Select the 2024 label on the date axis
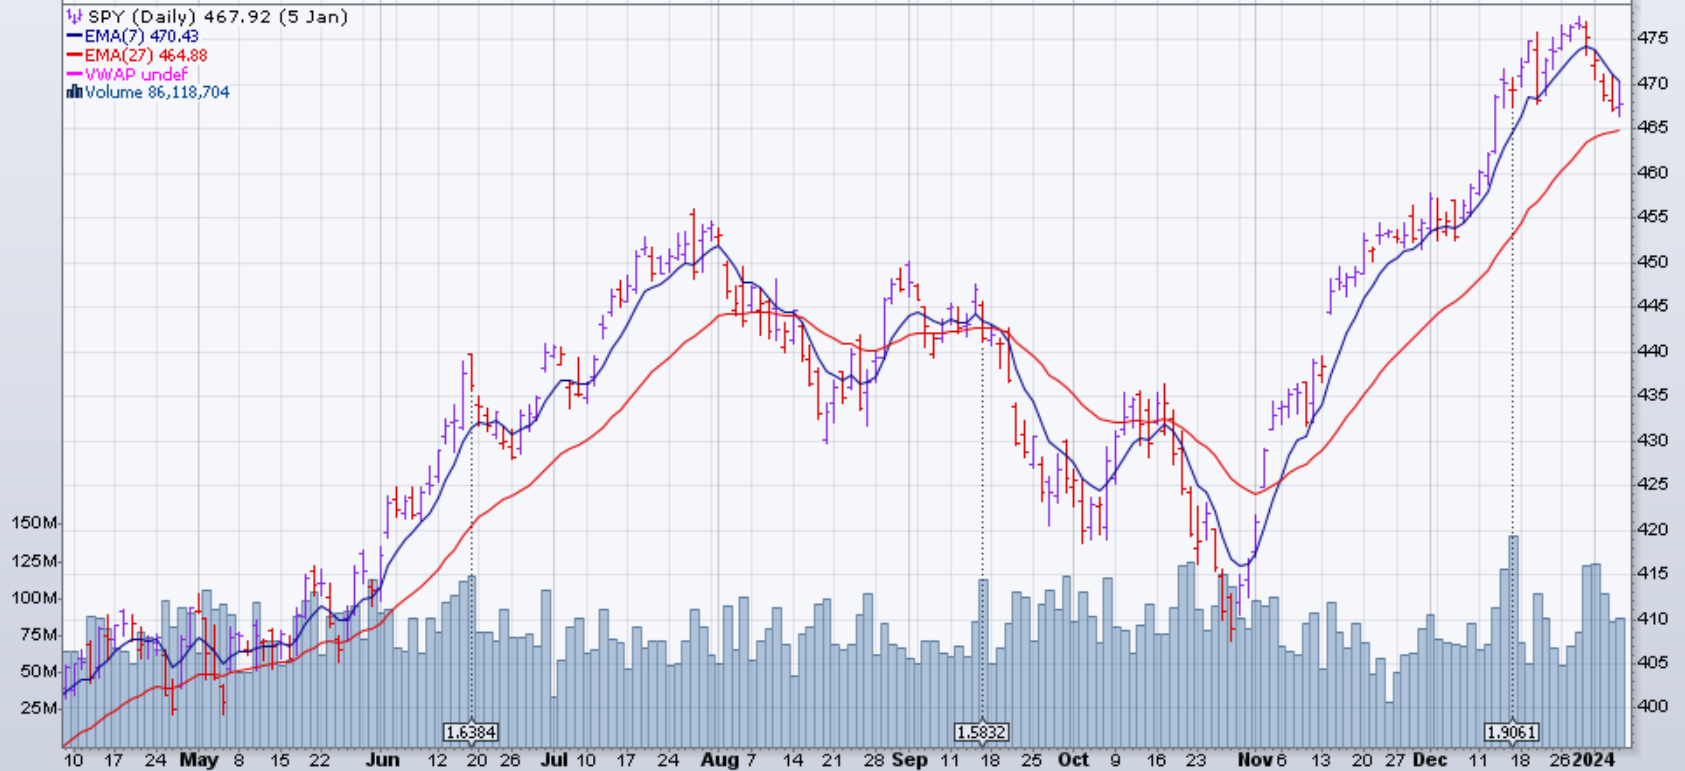Screen dimensions: 1685x771 pos(1594,760)
